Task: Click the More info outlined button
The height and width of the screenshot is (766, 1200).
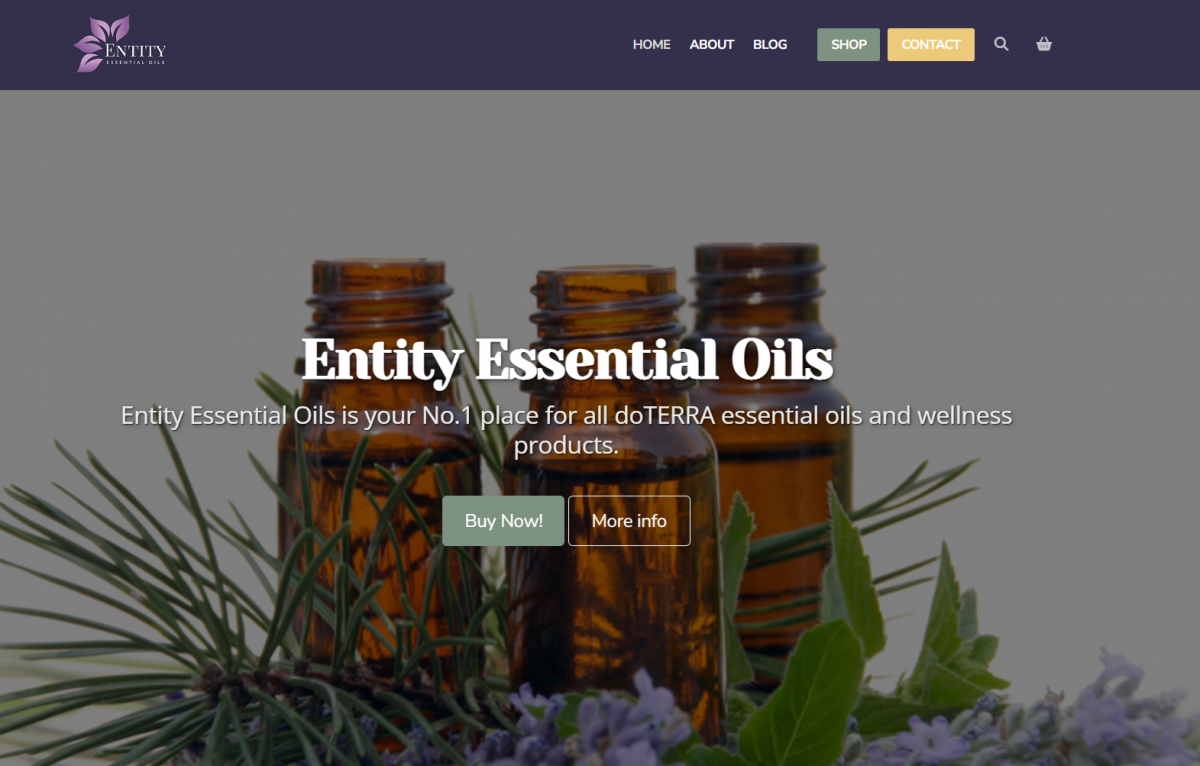Action: [x=629, y=521]
